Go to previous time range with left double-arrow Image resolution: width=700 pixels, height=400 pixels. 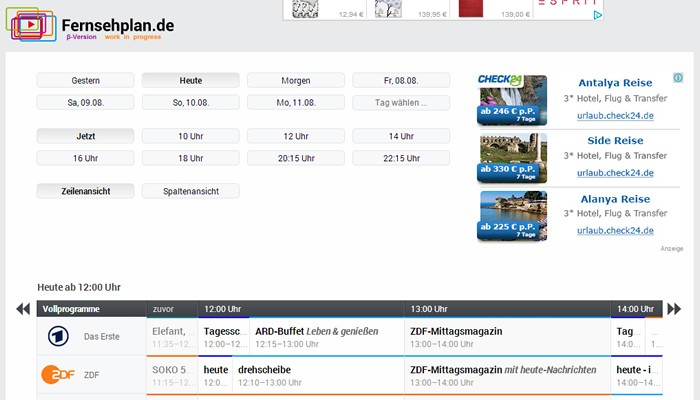pyautogui.click(x=23, y=308)
